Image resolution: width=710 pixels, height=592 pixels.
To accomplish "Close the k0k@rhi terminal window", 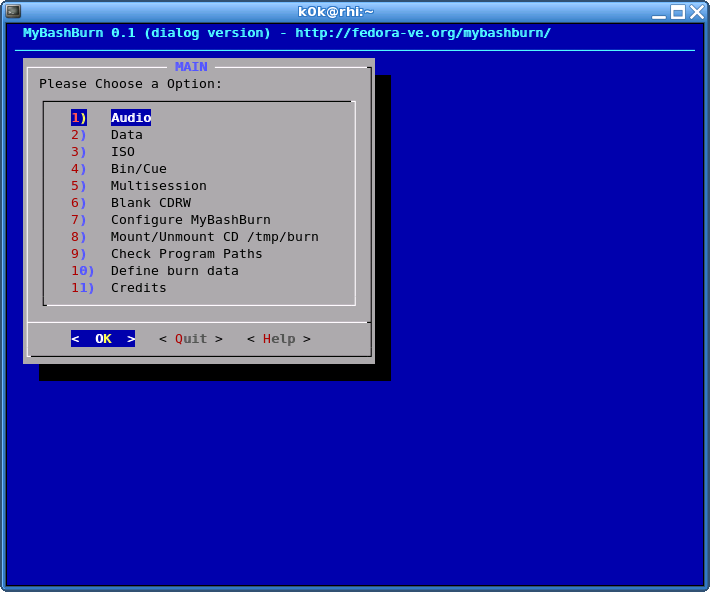I will (x=697, y=12).
